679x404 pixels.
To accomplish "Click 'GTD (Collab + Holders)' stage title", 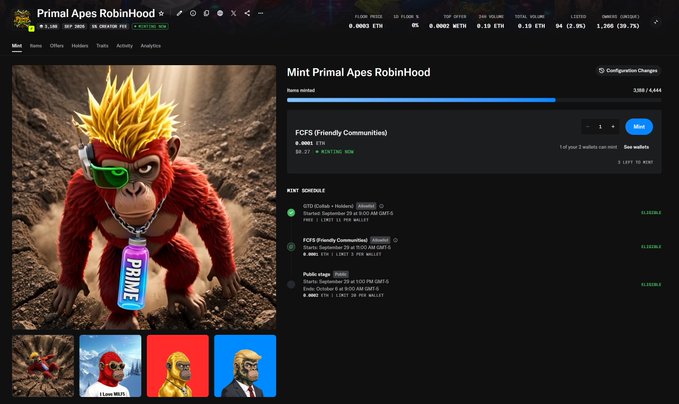I will (328, 206).
